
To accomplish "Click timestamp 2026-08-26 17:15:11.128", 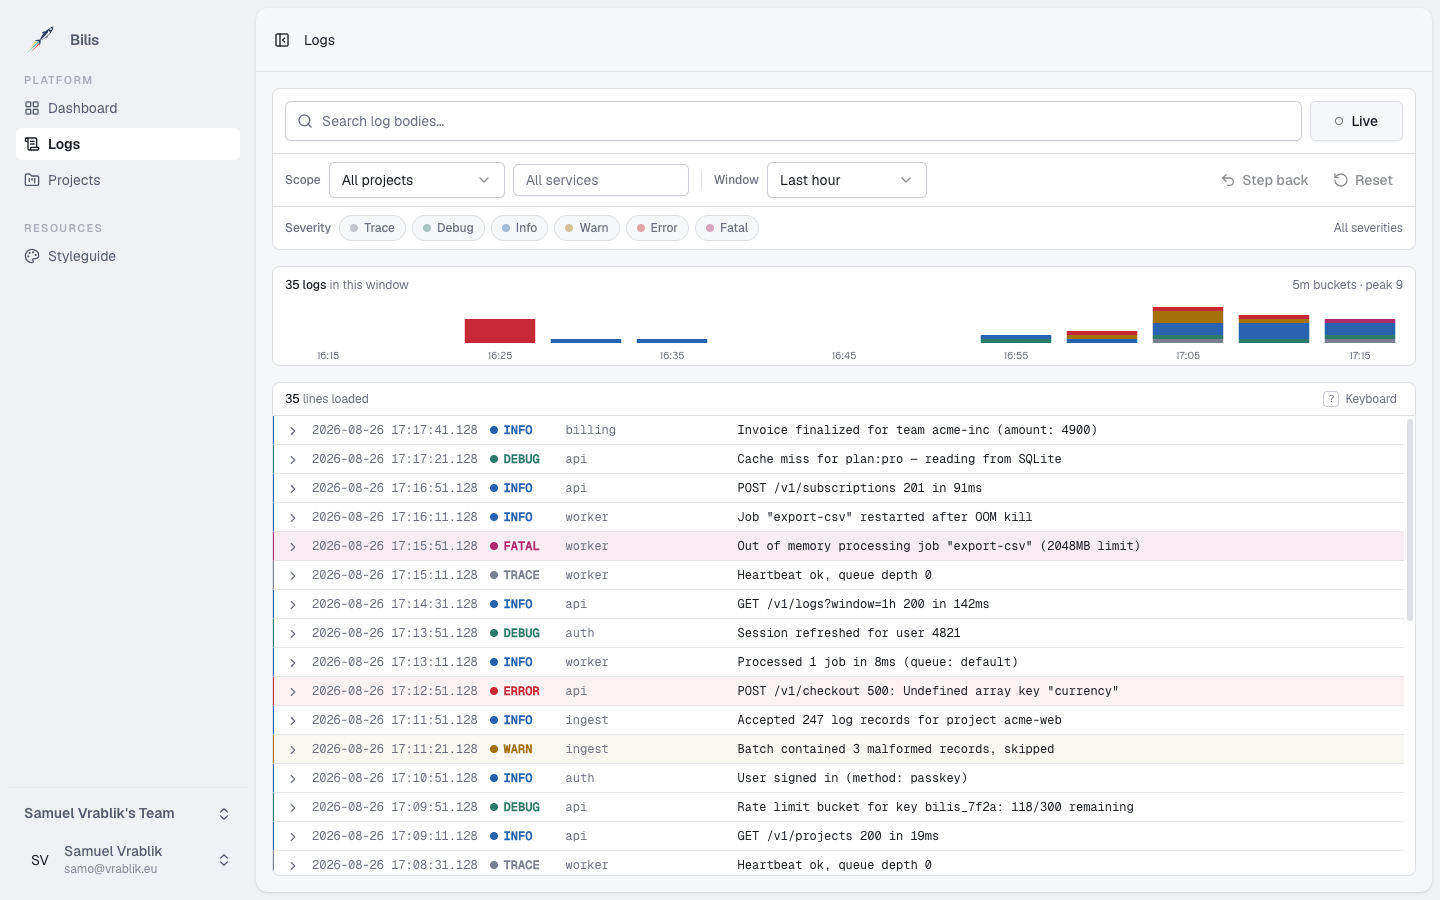I will click(x=395, y=575).
